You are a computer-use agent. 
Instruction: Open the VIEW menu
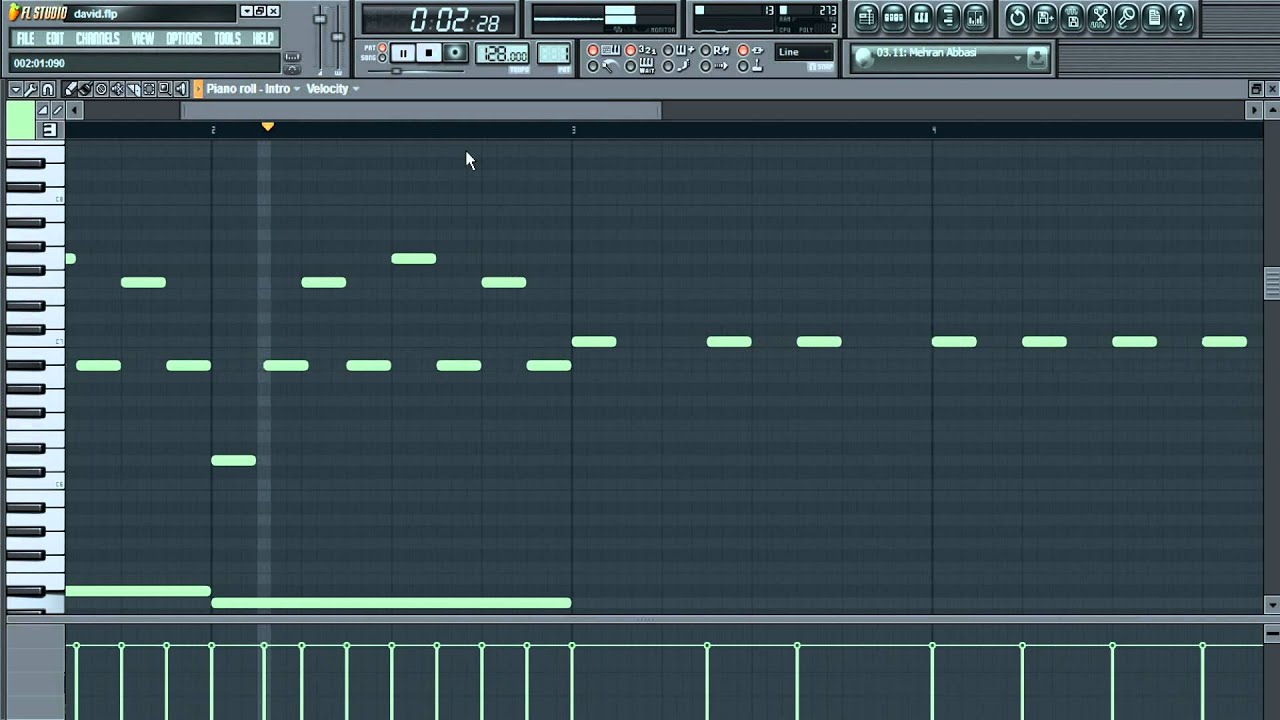tap(143, 39)
